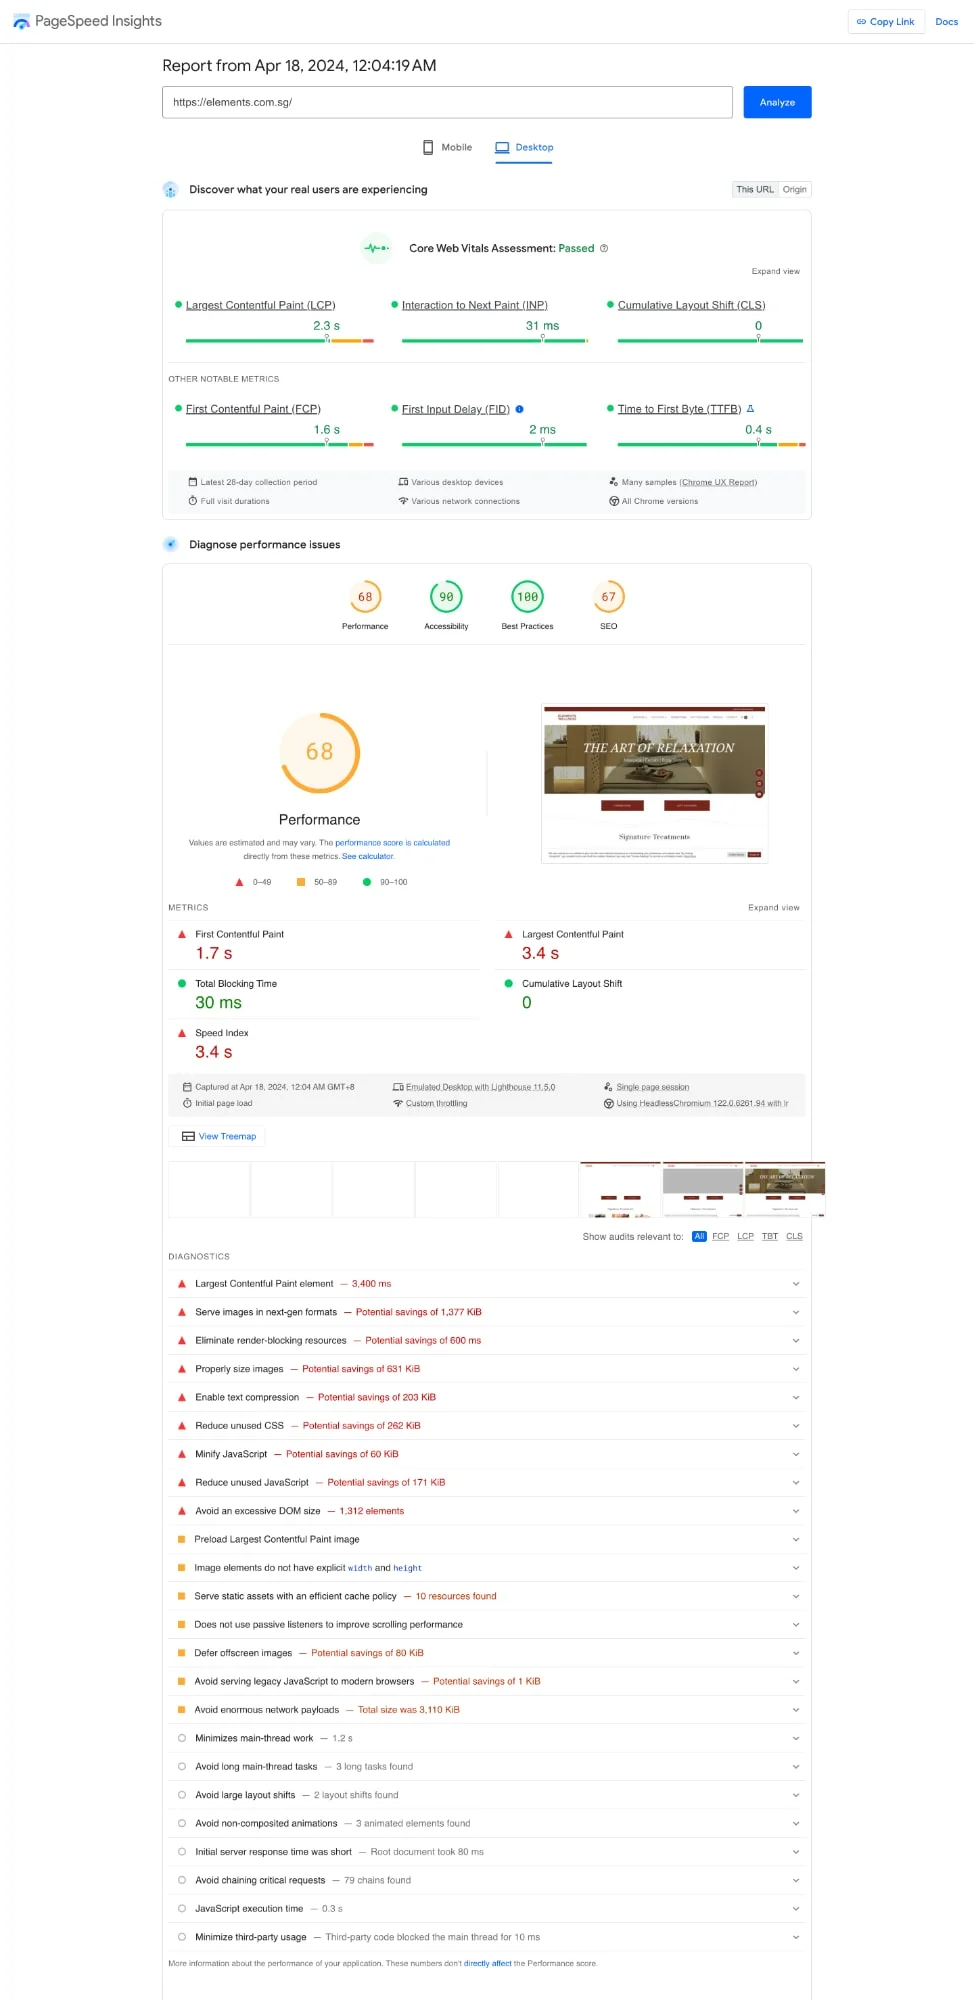Switch to the Mobile tab
The height and width of the screenshot is (2000, 974).
pos(447,147)
